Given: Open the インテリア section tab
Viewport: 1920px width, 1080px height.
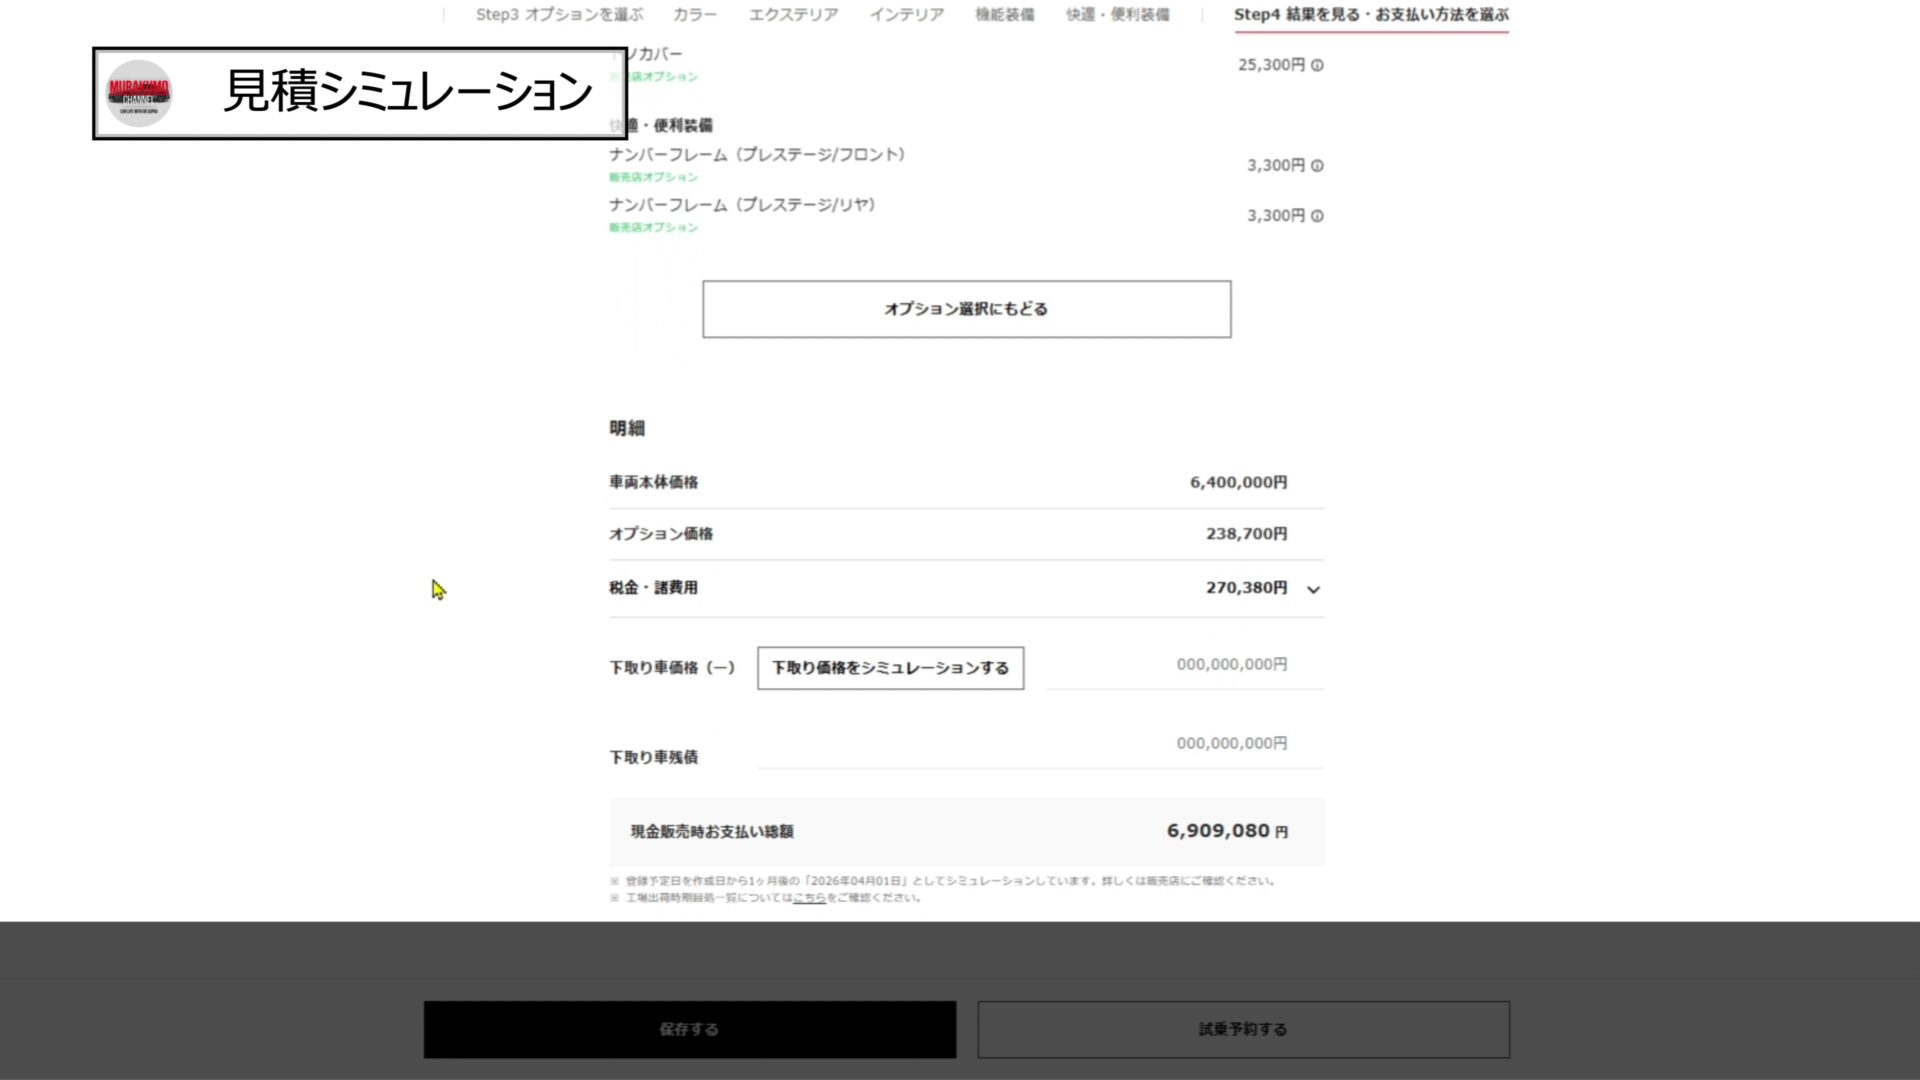Looking at the screenshot, I should click(x=906, y=15).
